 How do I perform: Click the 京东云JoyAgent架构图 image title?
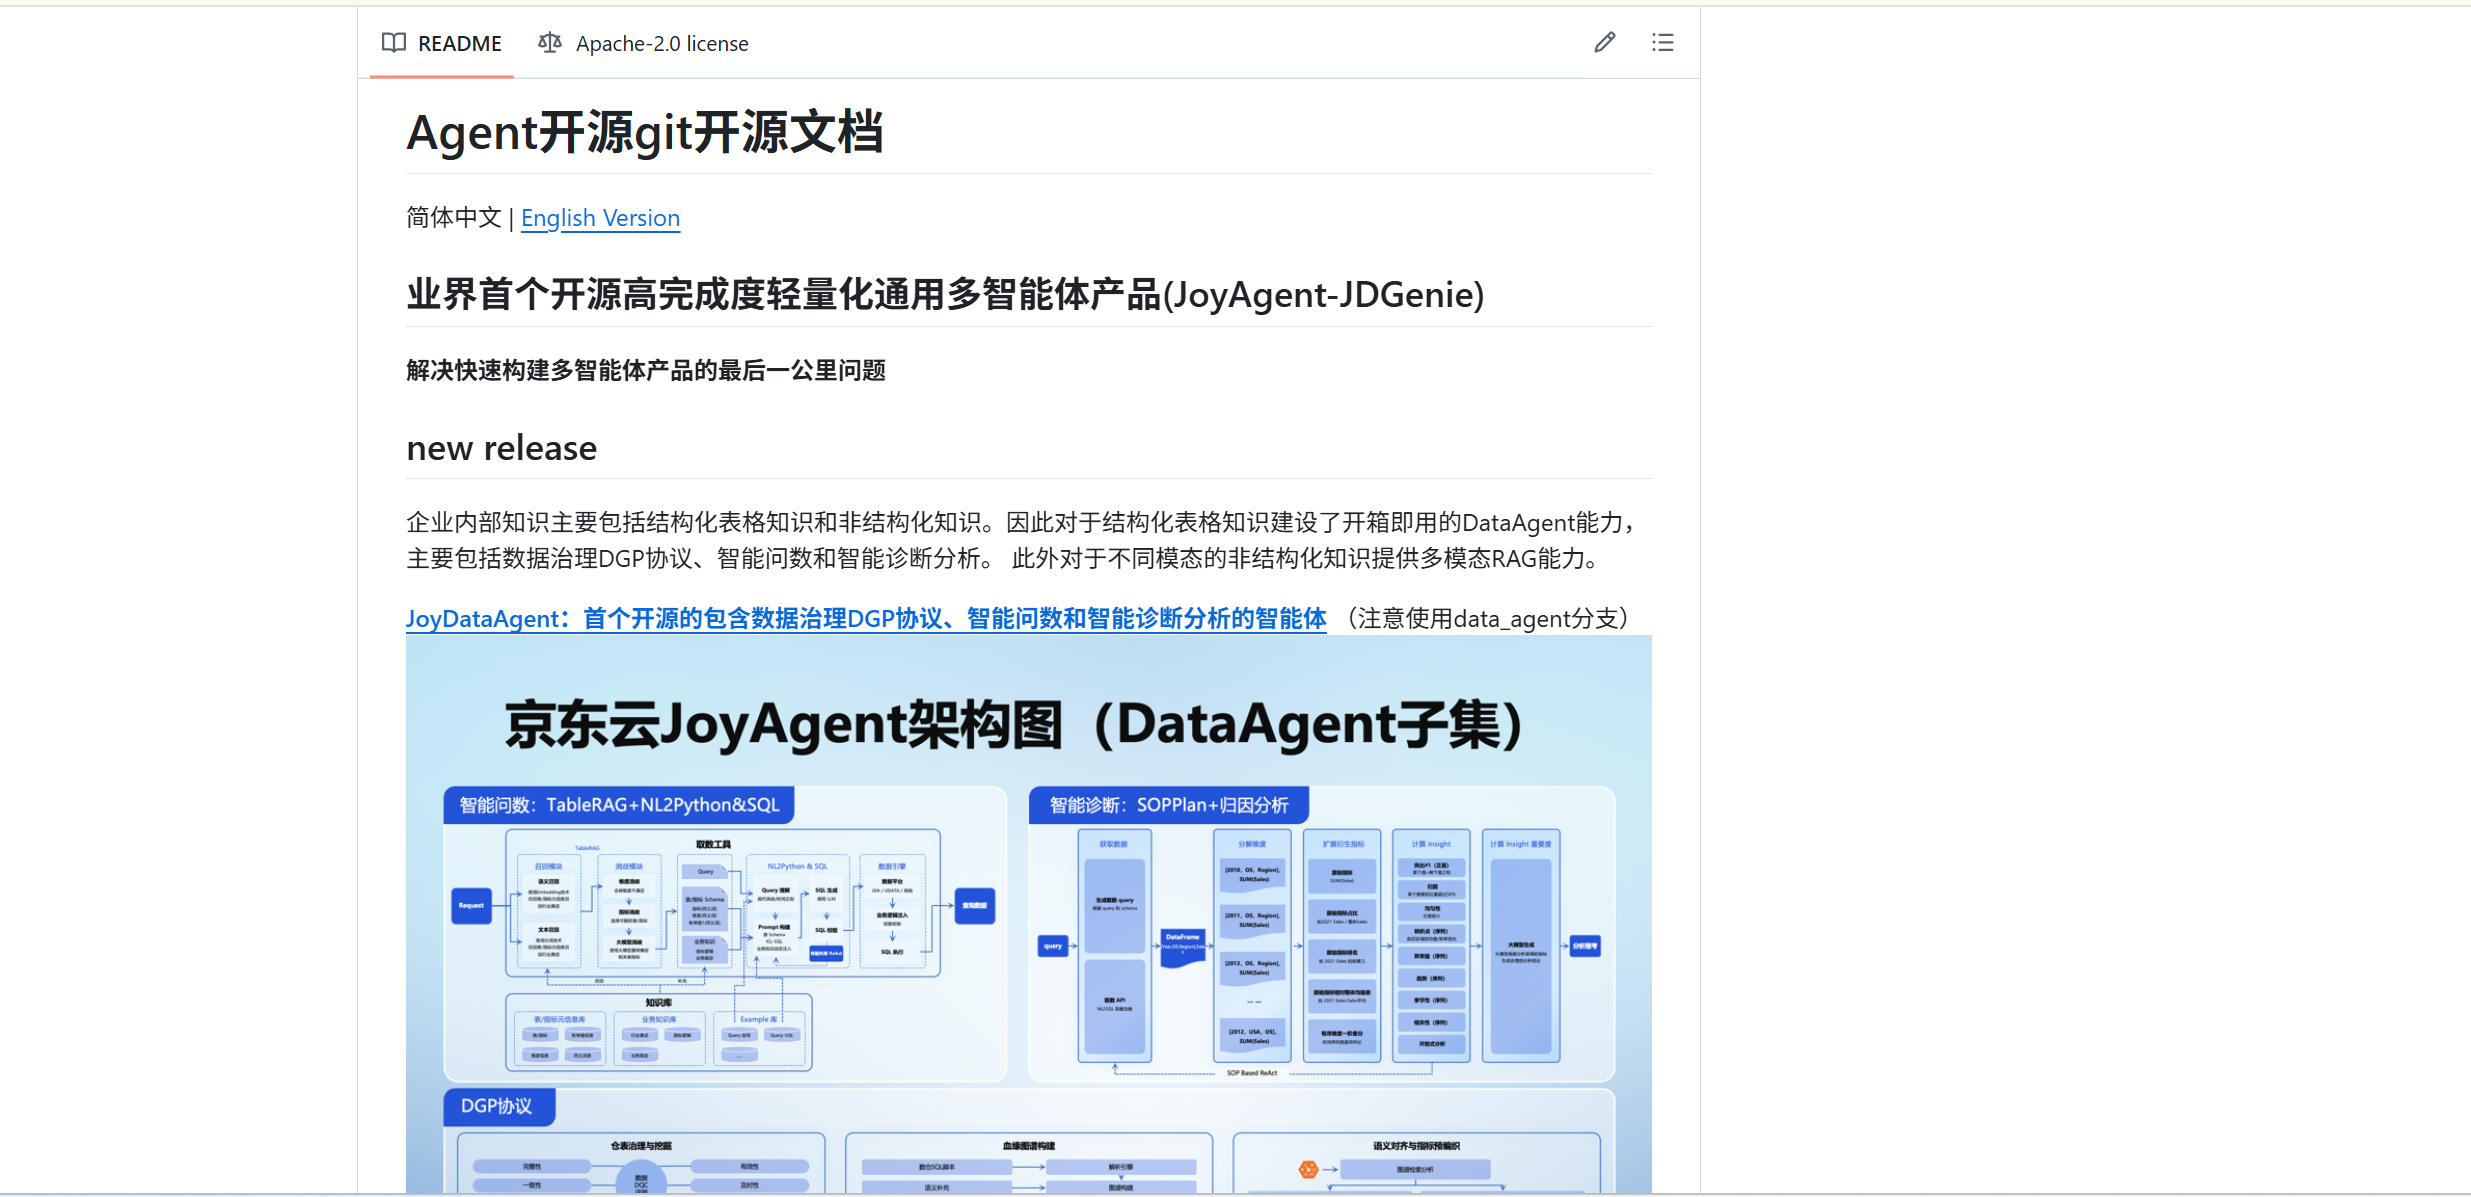click(x=1013, y=725)
